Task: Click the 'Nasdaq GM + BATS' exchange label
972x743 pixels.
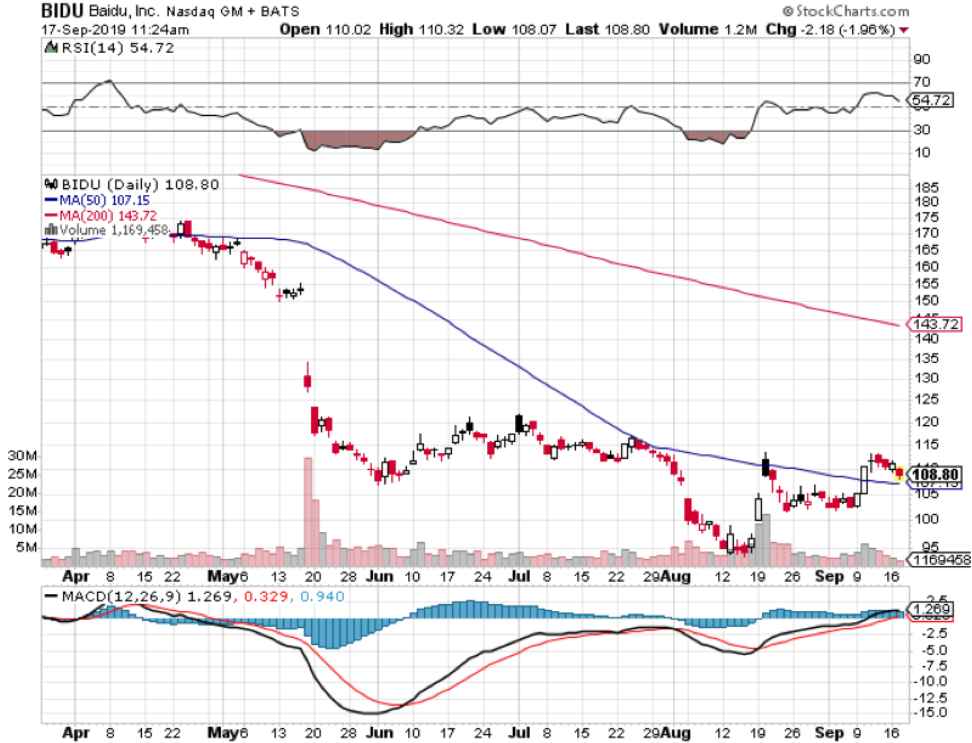Action: click(x=232, y=12)
